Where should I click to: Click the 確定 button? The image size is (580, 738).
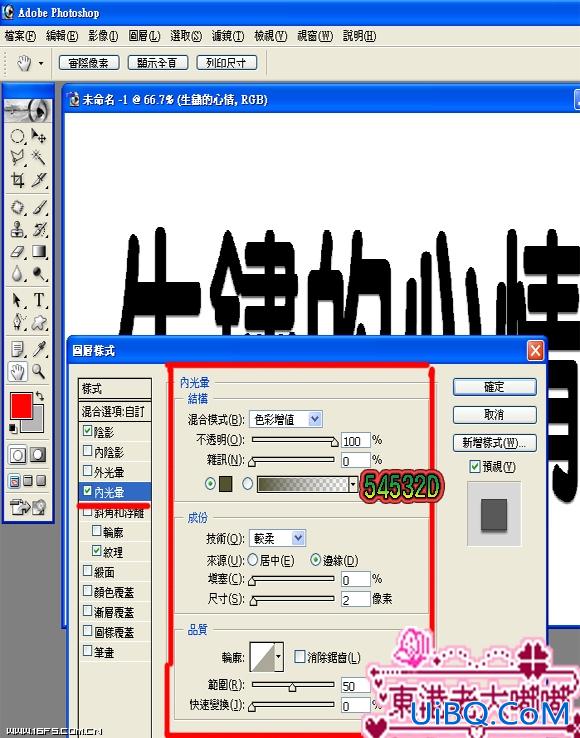[494, 387]
